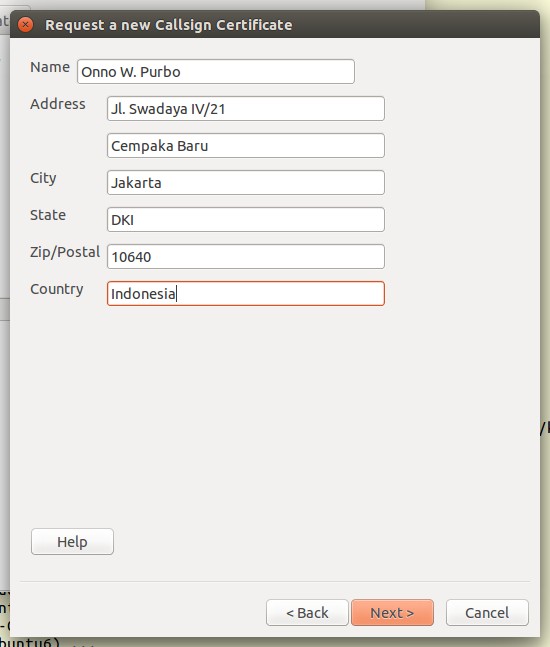Open Help for this certificate form

(72, 542)
